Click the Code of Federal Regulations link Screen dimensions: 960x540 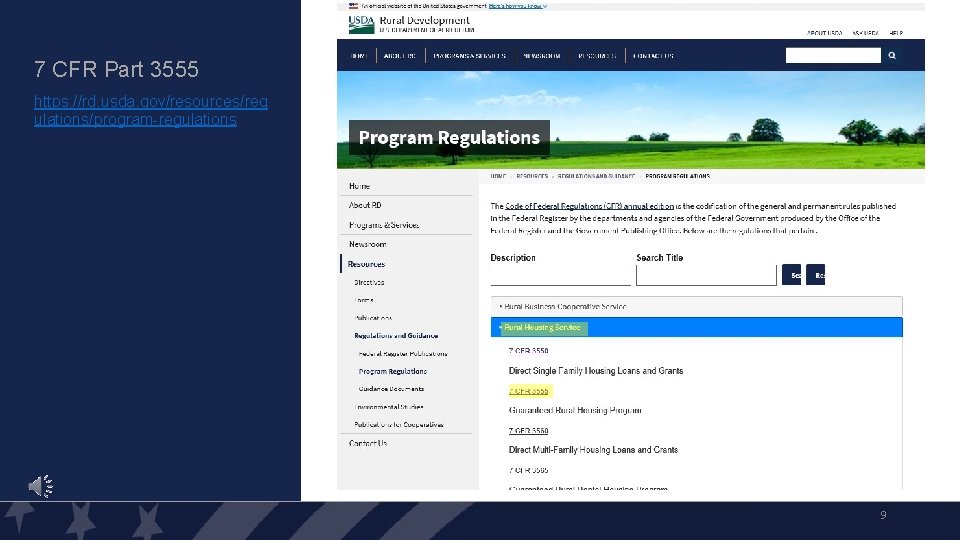tap(590, 206)
